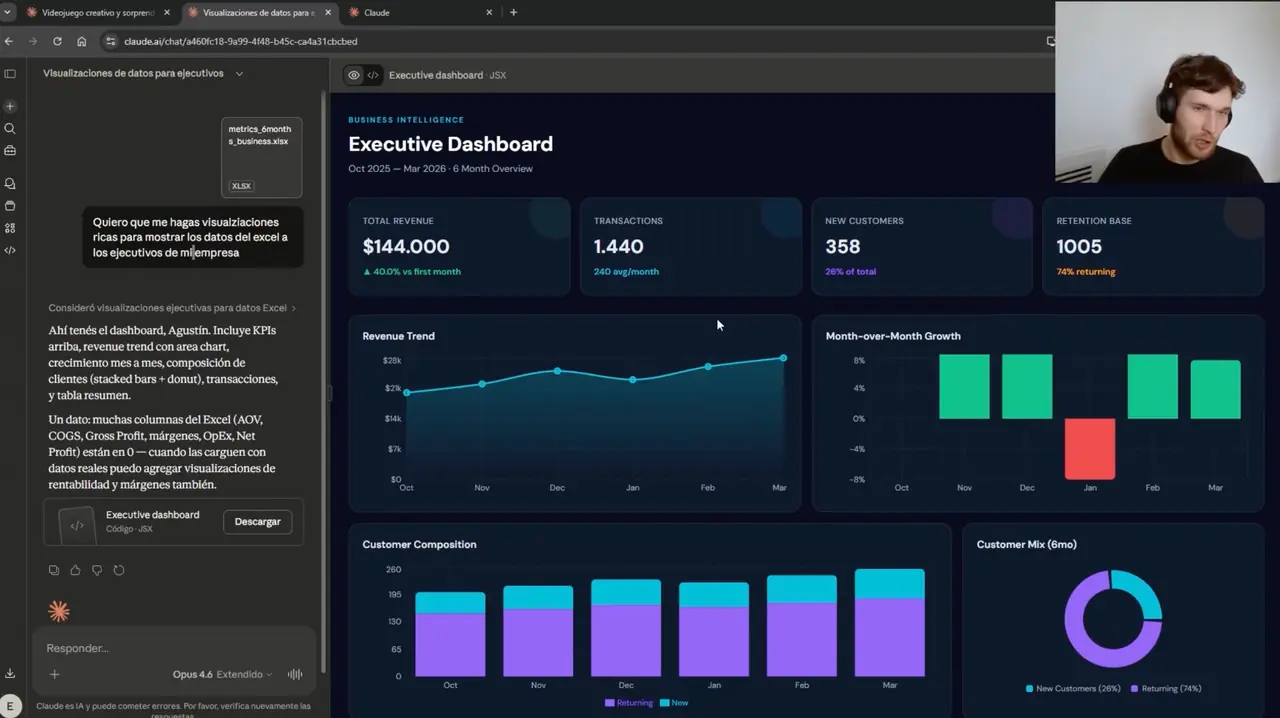This screenshot has width=1280, height=718.
Task: Close the 'Claude' browser tab
Action: tap(489, 12)
